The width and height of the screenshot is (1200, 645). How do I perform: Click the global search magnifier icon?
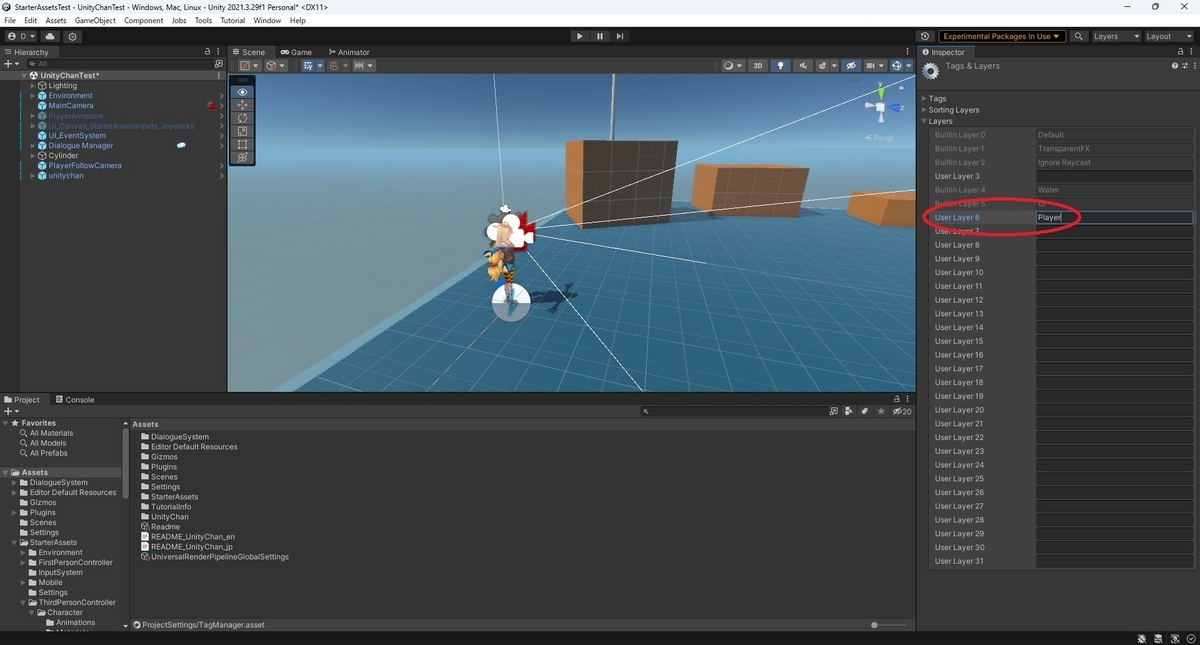1079,36
